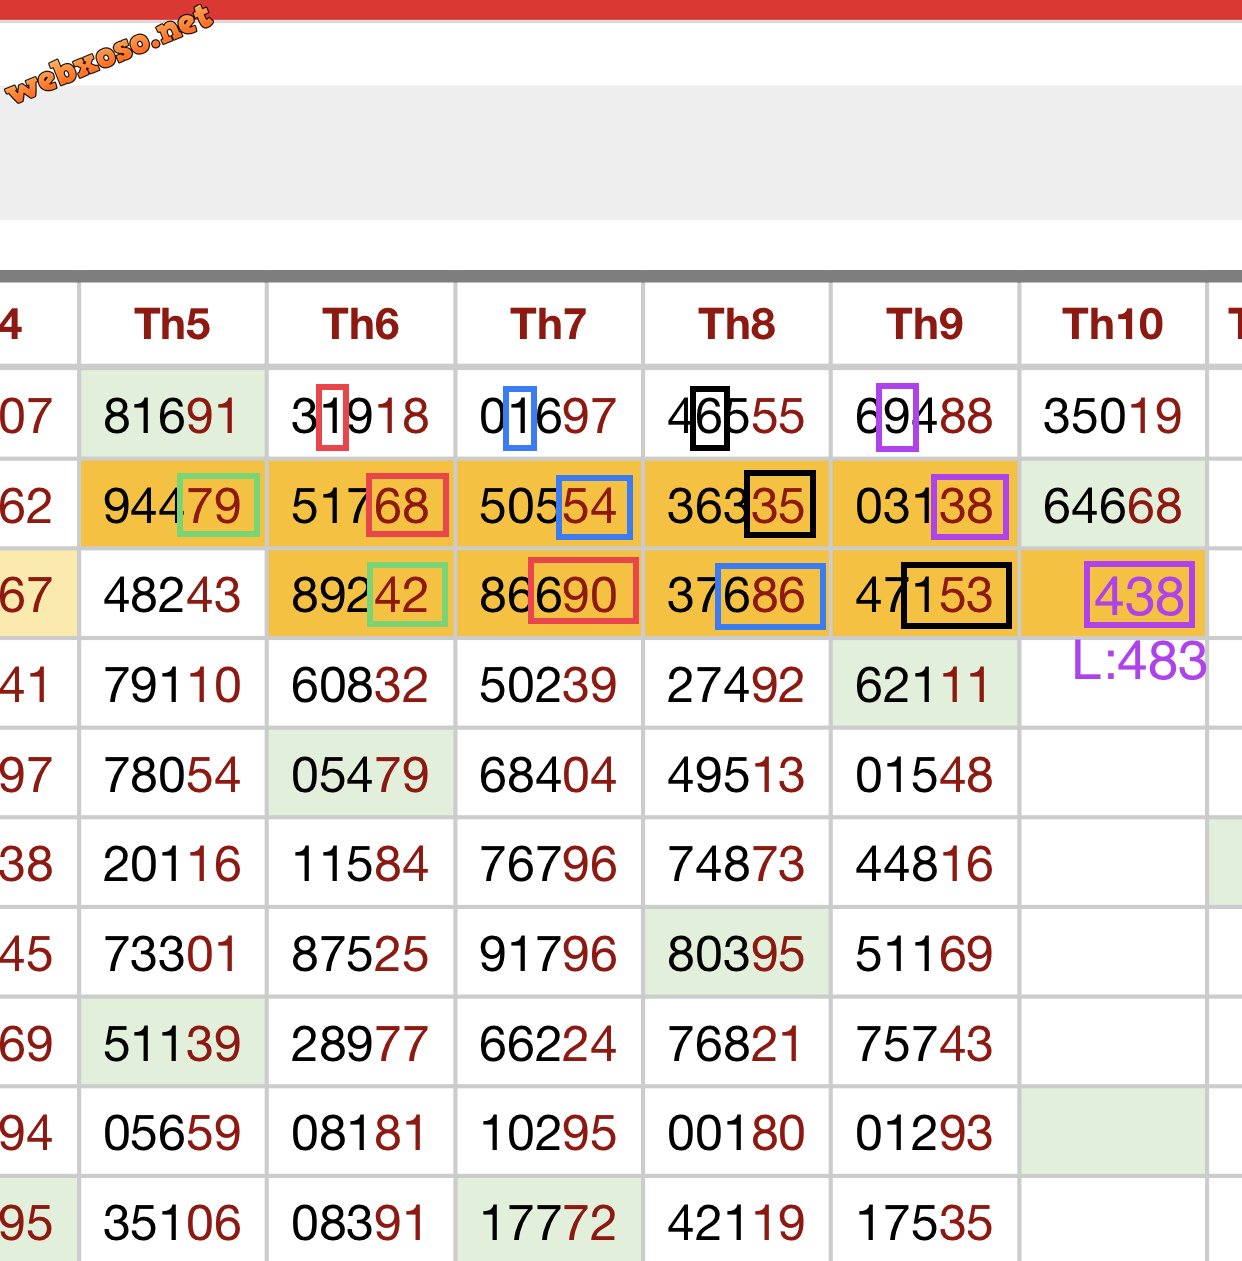Select the Th8 column header
The width and height of the screenshot is (1242, 1261).
point(737,325)
